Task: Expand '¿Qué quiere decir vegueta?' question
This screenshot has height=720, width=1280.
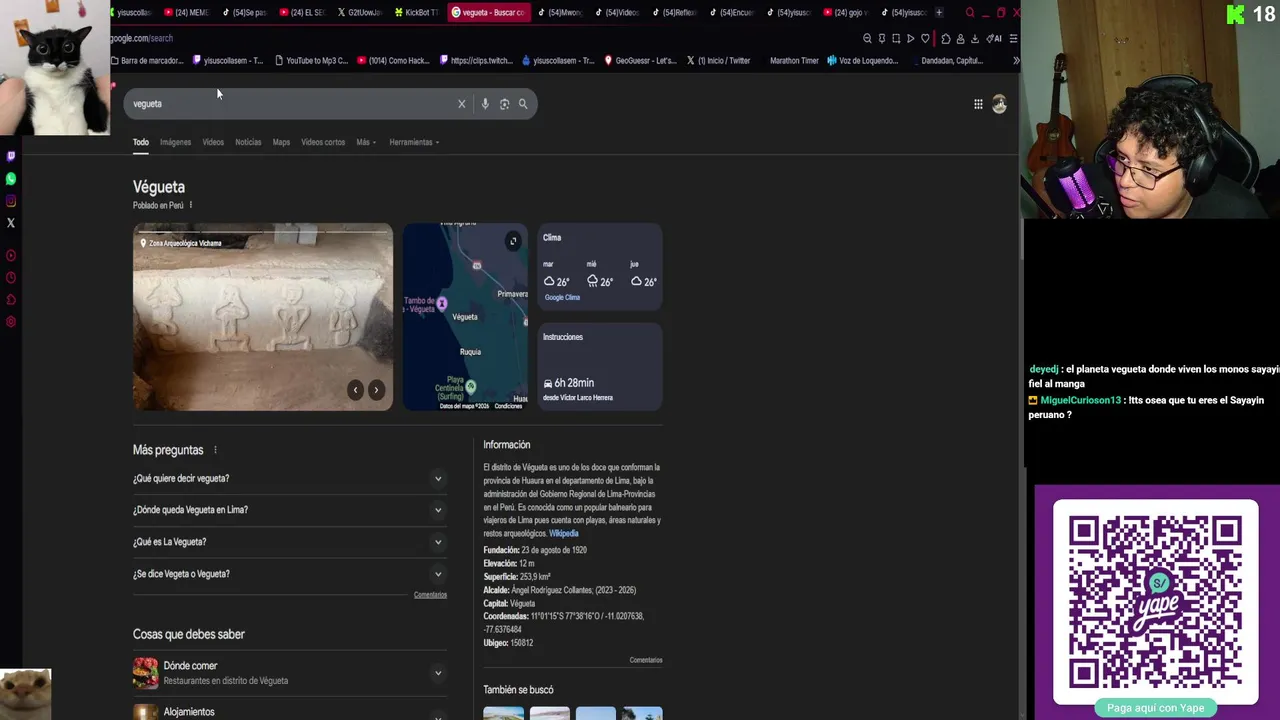Action: [x=288, y=478]
